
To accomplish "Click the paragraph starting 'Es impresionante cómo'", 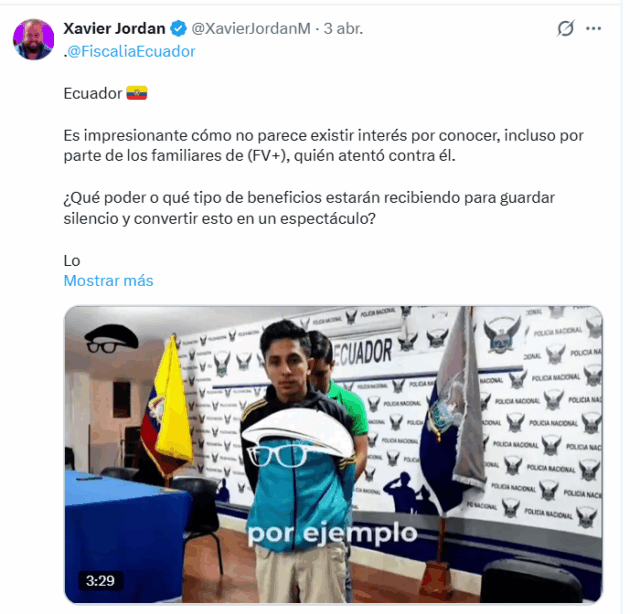I will coord(323,145).
